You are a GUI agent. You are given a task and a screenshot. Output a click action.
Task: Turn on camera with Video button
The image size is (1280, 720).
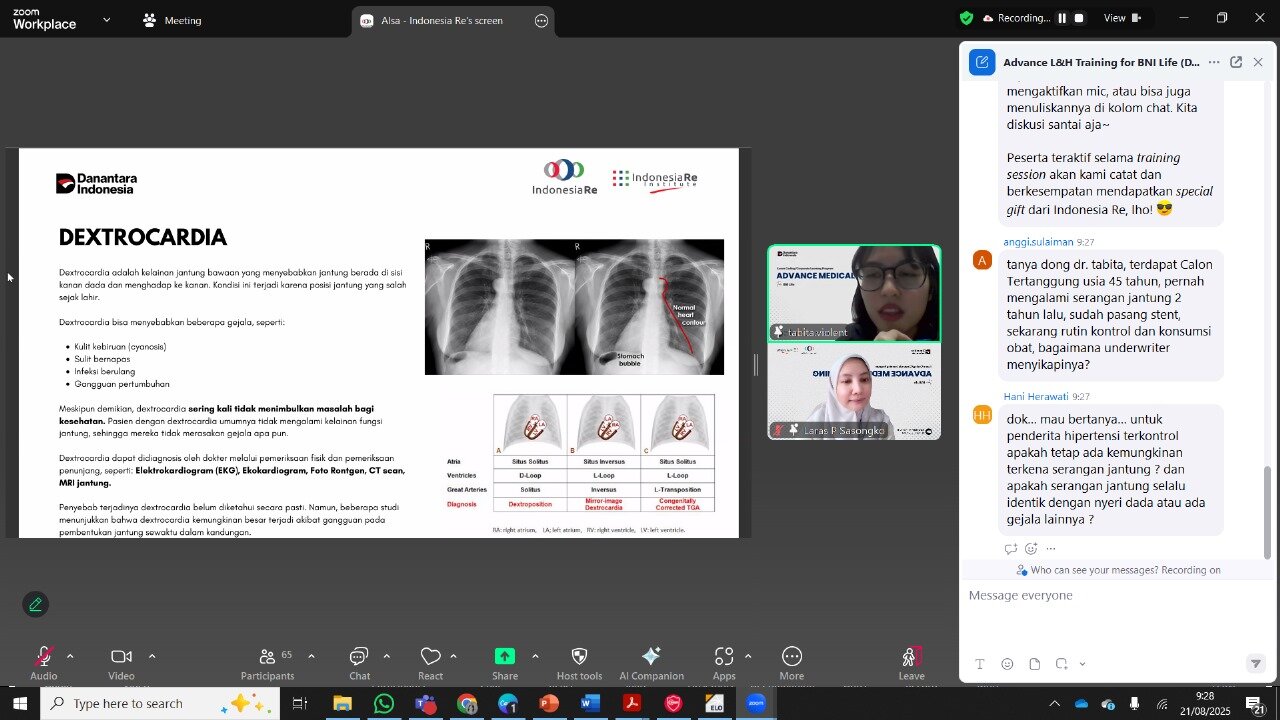pos(121,658)
